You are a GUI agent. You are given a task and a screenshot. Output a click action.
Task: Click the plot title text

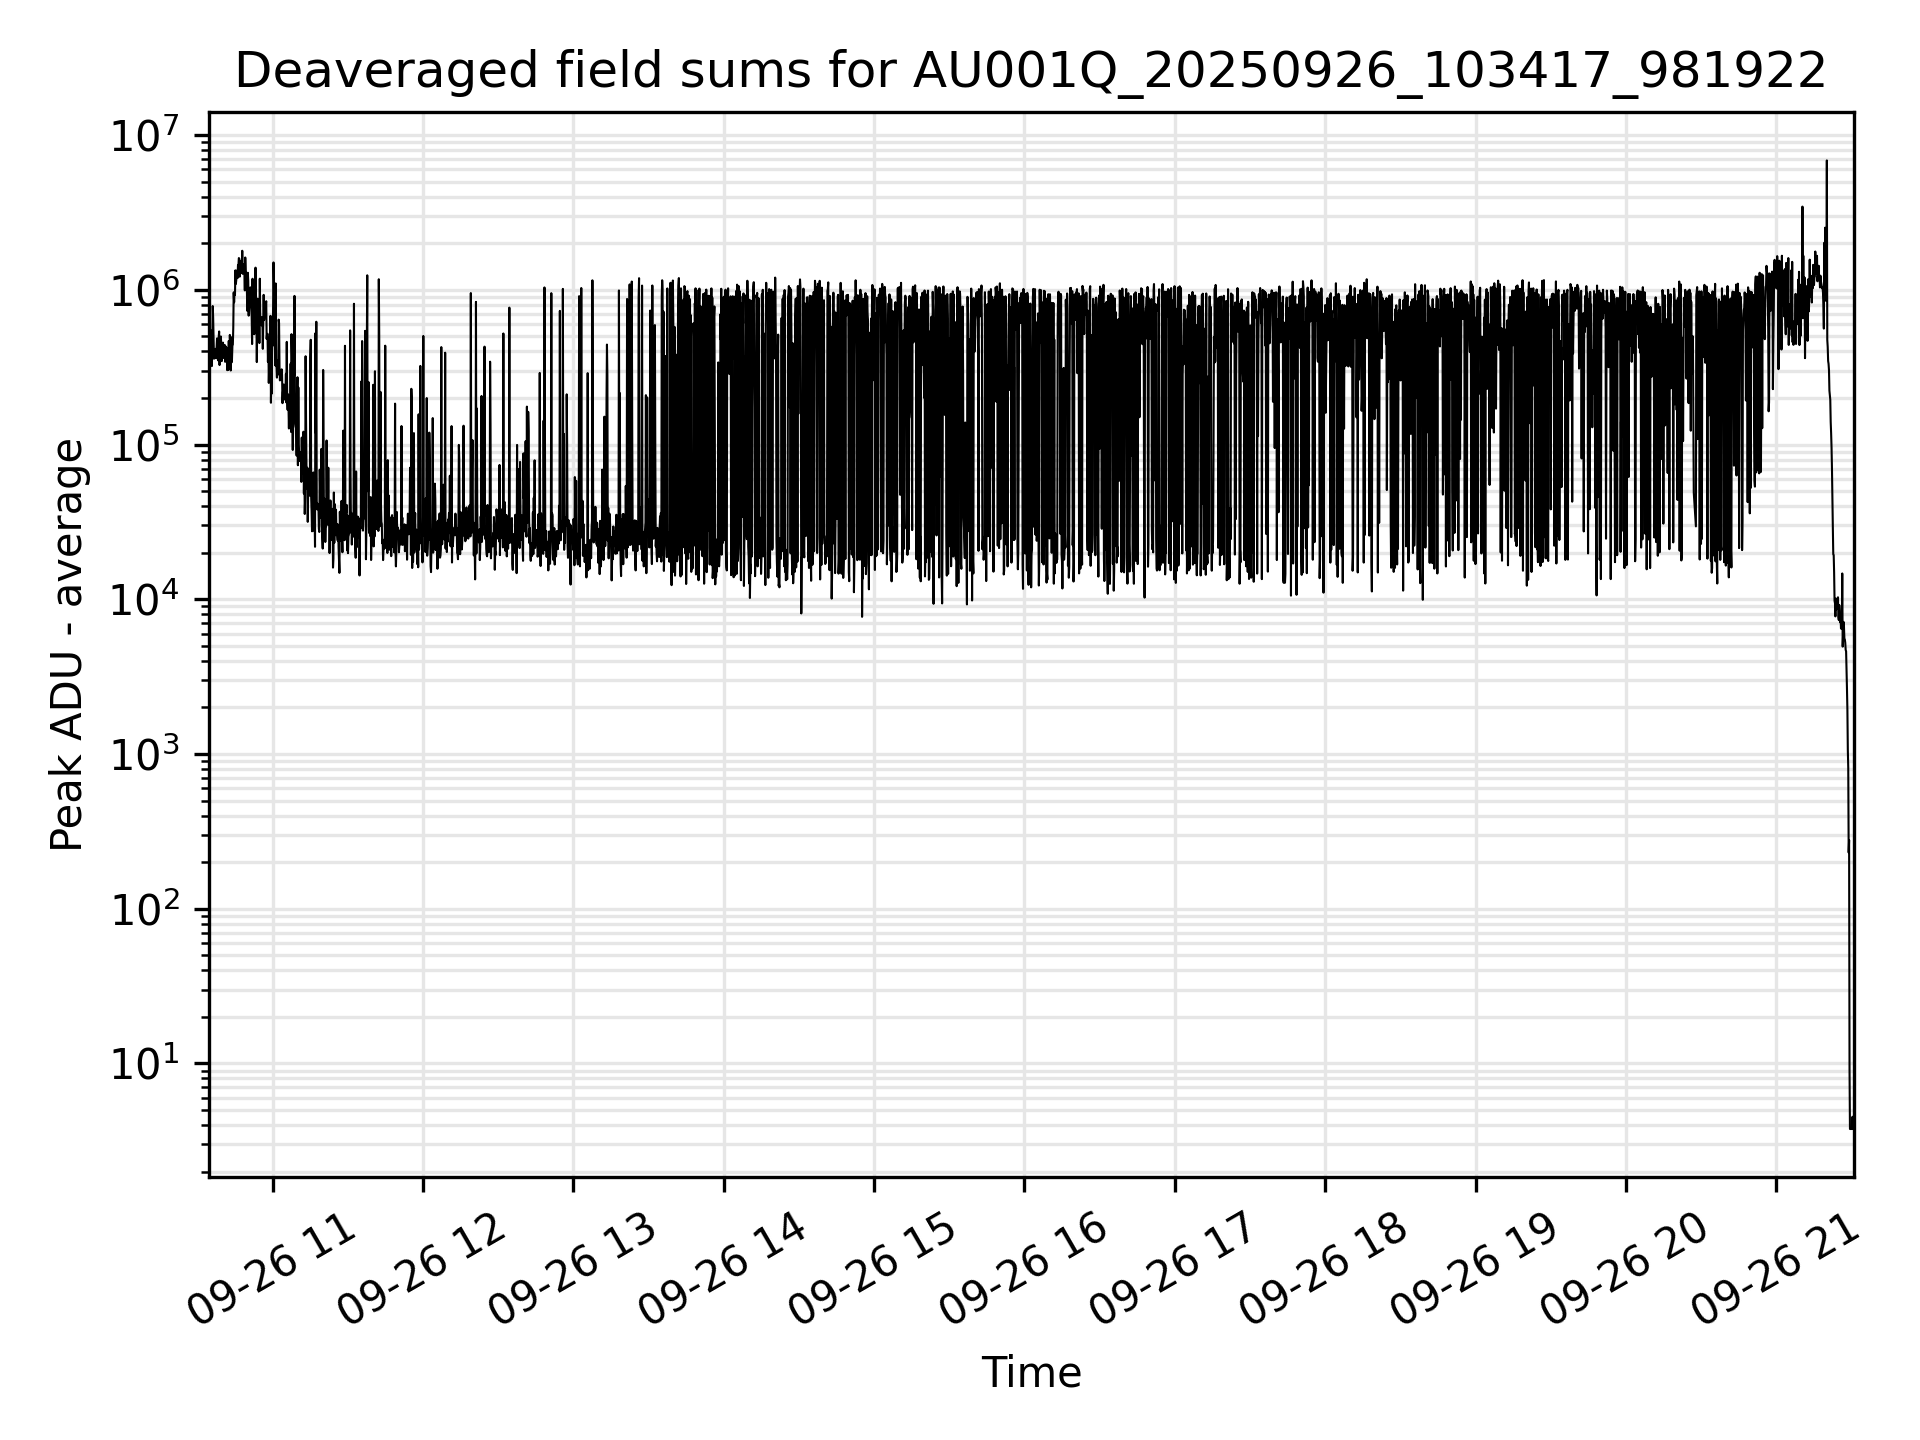pyautogui.click(x=1030, y=72)
